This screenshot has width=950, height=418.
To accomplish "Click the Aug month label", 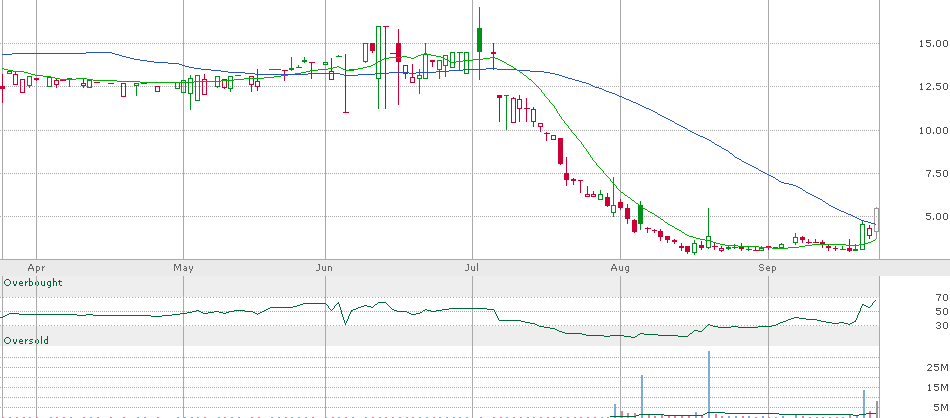I will 620,267.
